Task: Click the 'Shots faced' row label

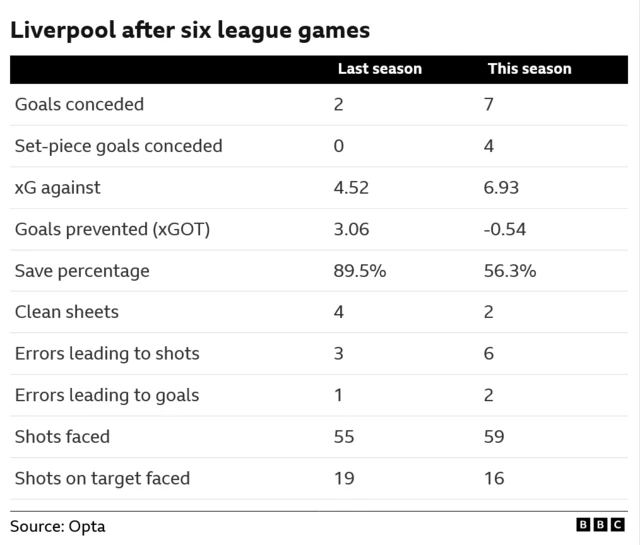Action: click(x=62, y=436)
